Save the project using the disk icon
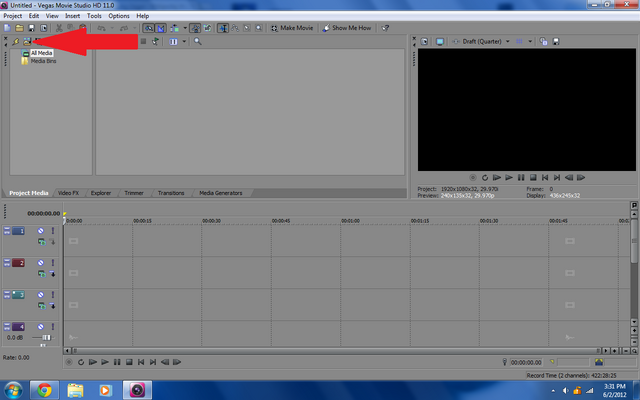The image size is (640, 400). click(31, 28)
